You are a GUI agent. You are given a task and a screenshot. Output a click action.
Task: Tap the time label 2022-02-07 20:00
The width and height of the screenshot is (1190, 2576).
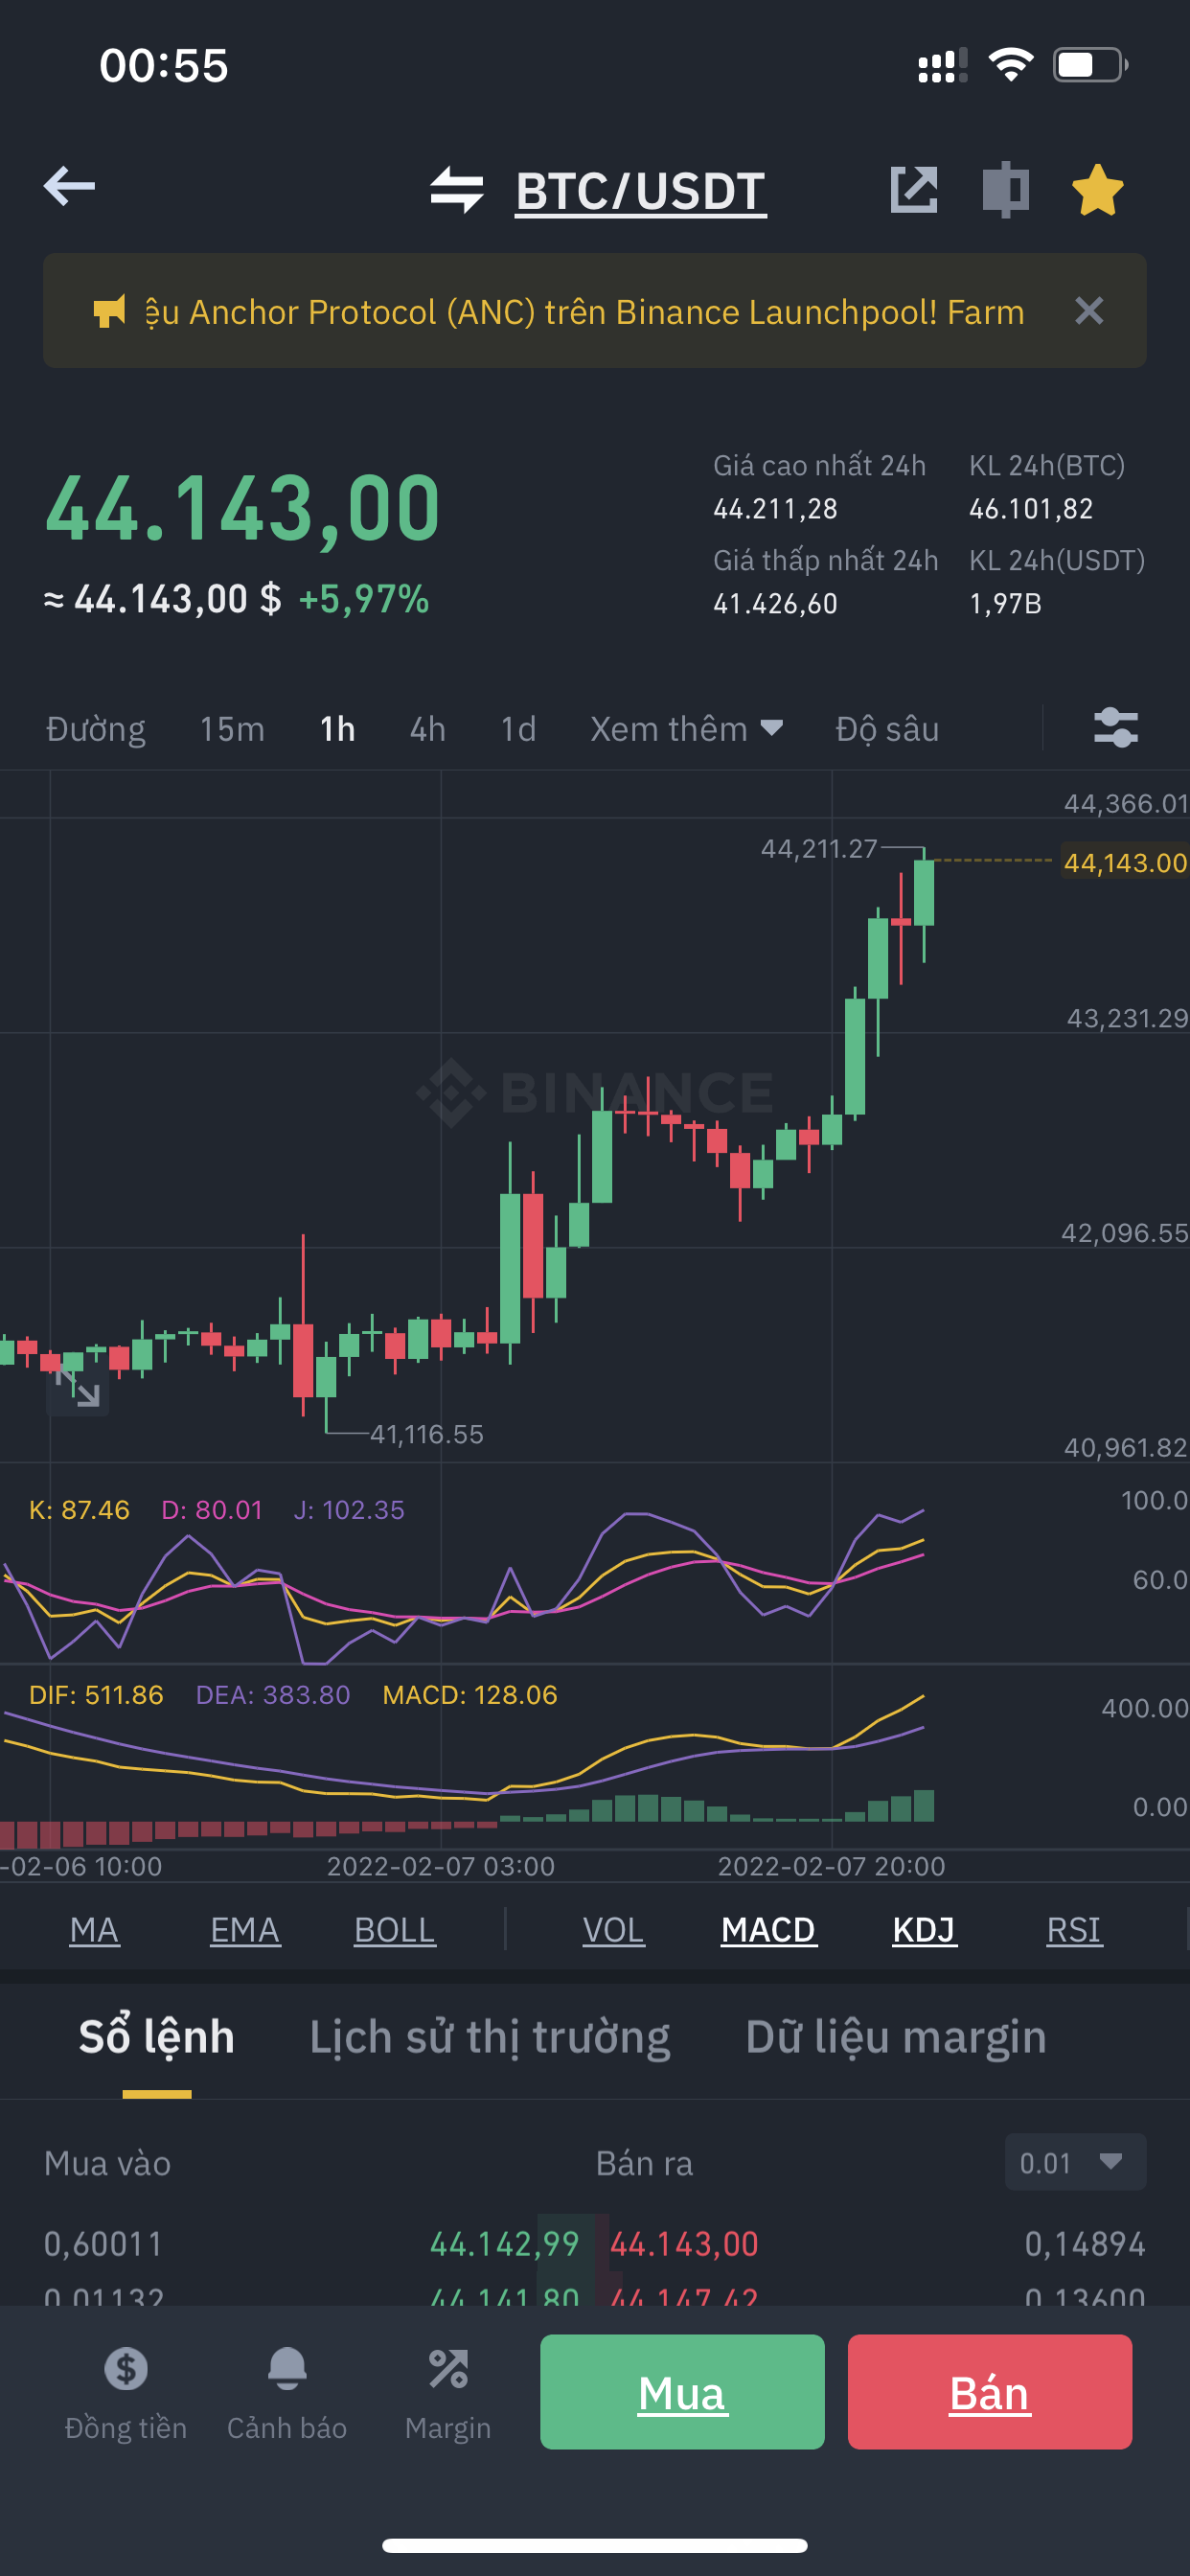coord(831,1866)
